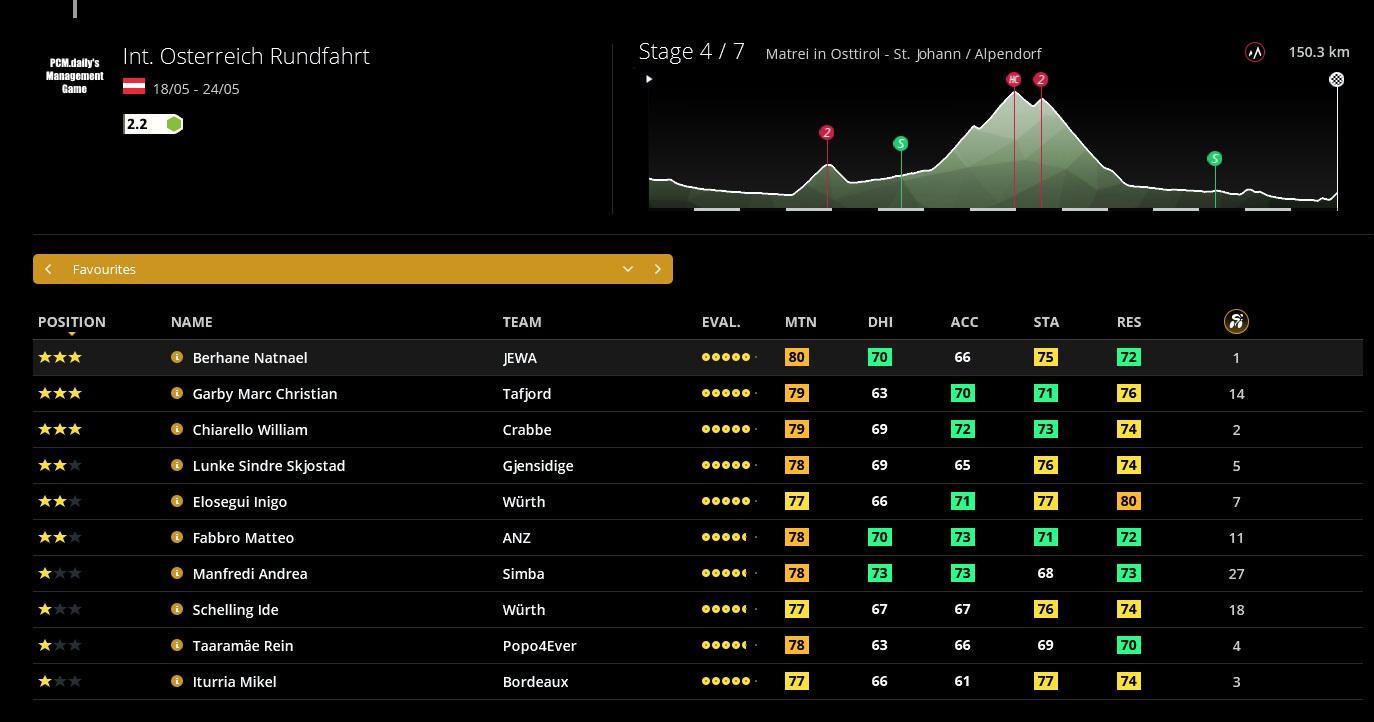Click the cyclist icon column header
The width and height of the screenshot is (1374, 722).
point(1236,321)
